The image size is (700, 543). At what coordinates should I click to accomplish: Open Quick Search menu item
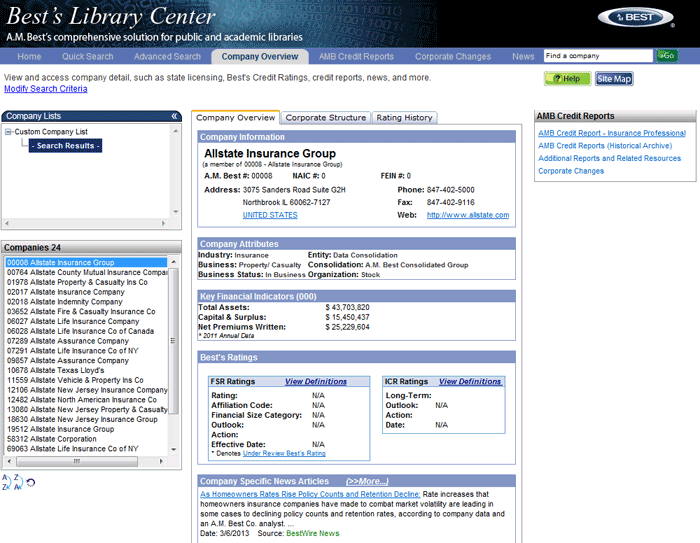coord(88,56)
